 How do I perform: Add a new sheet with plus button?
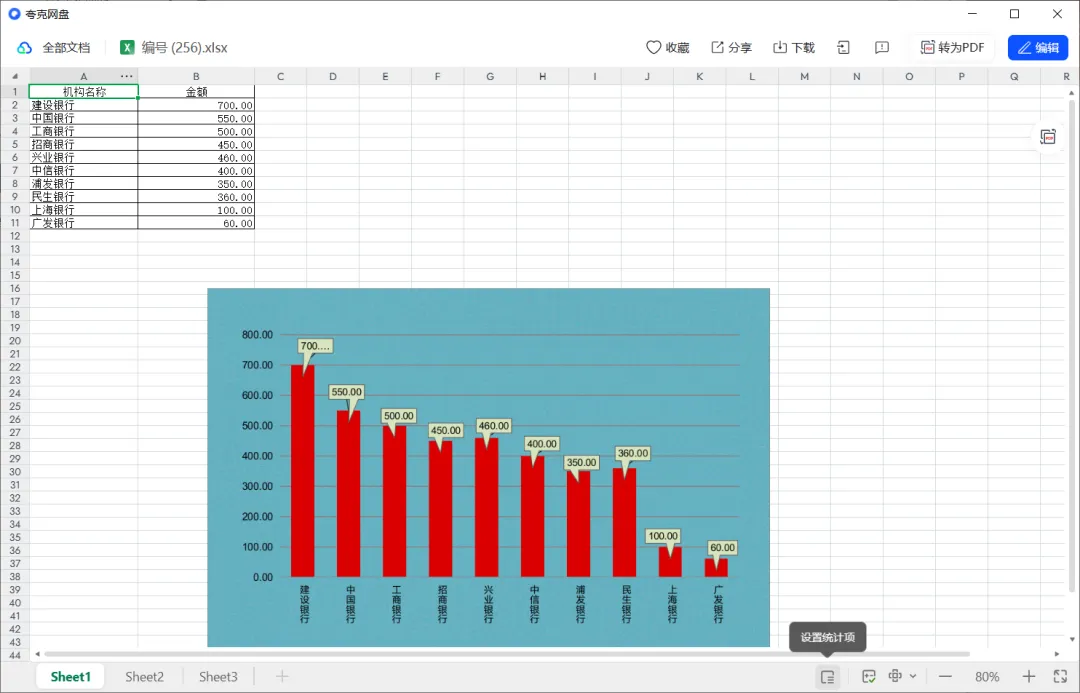(x=282, y=676)
